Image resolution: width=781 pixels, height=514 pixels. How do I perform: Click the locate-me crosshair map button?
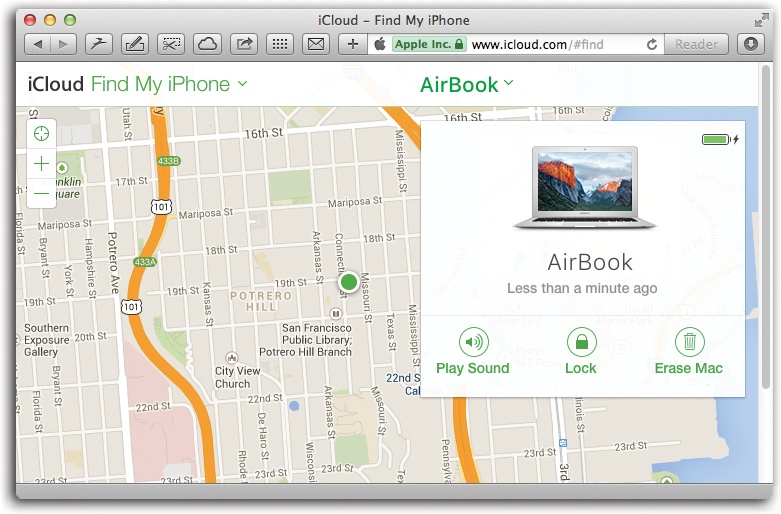pyautogui.click(x=41, y=133)
